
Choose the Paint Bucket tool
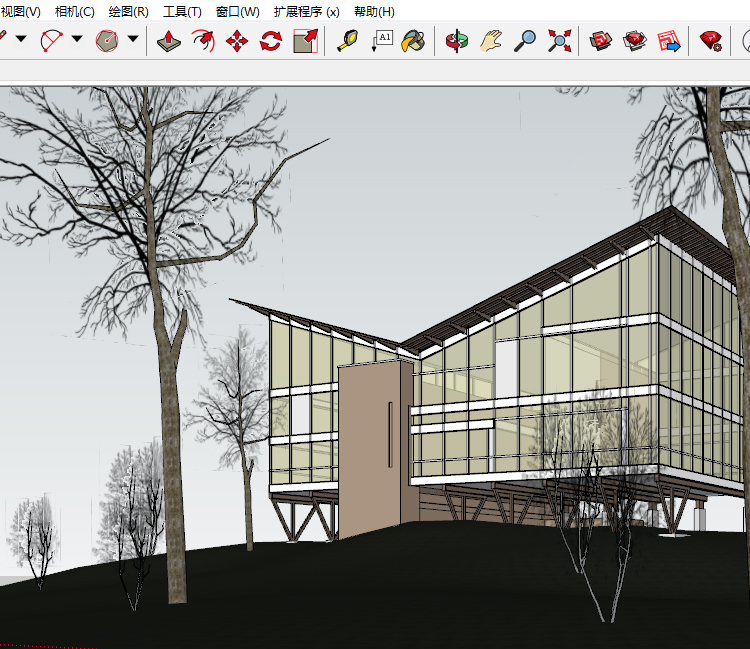point(414,41)
